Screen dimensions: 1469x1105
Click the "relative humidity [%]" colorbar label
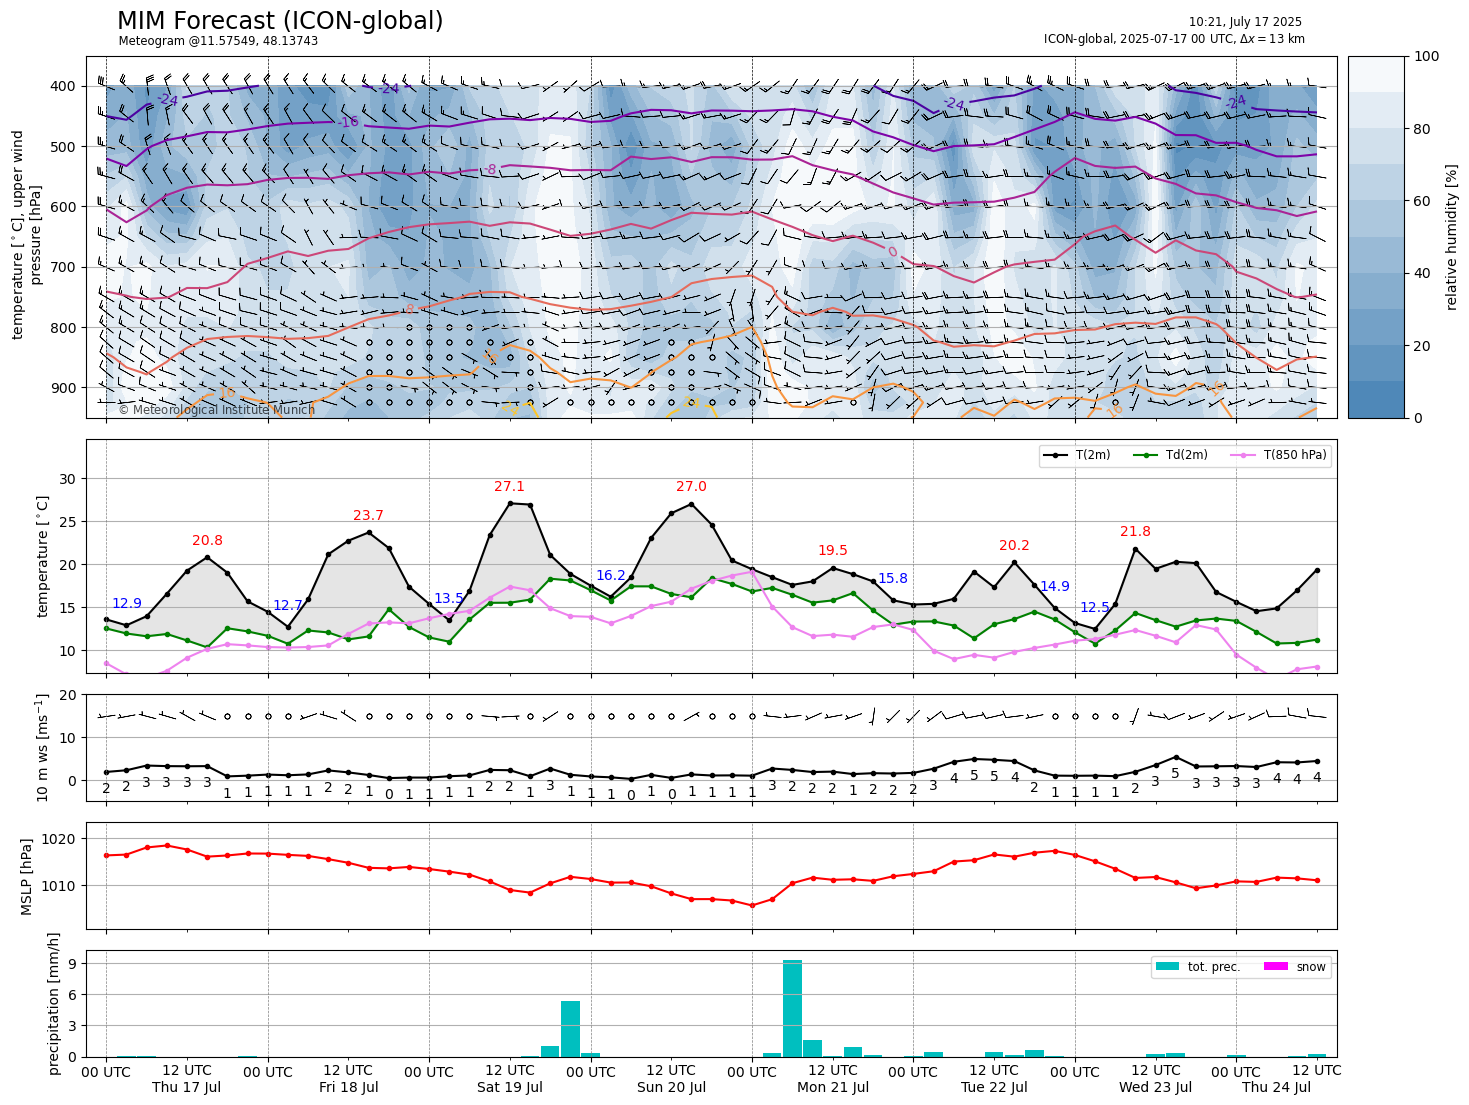[x=1452, y=237]
